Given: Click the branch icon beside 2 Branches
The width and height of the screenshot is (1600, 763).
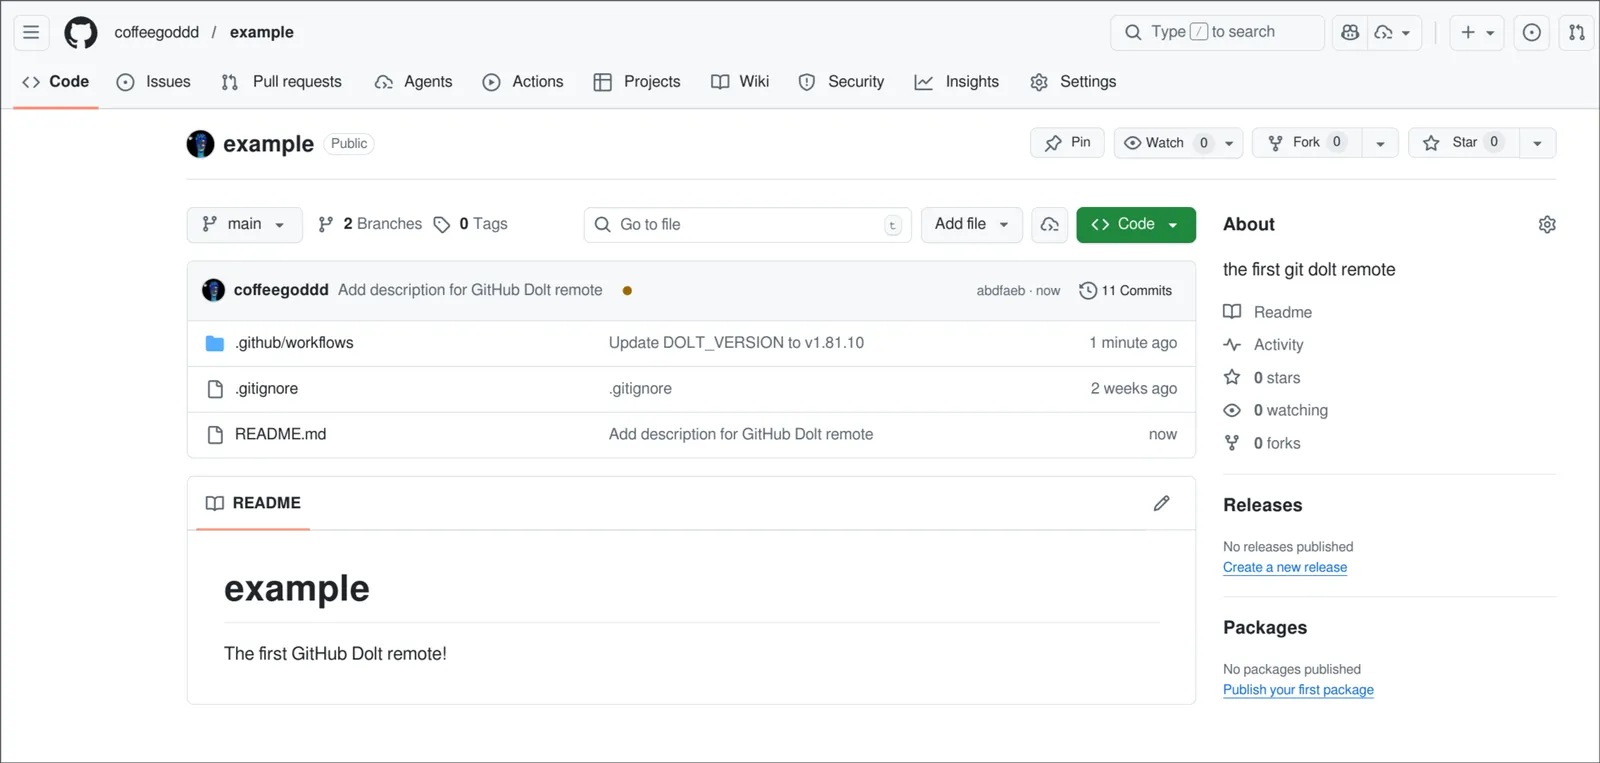Looking at the screenshot, I should 326,225.
